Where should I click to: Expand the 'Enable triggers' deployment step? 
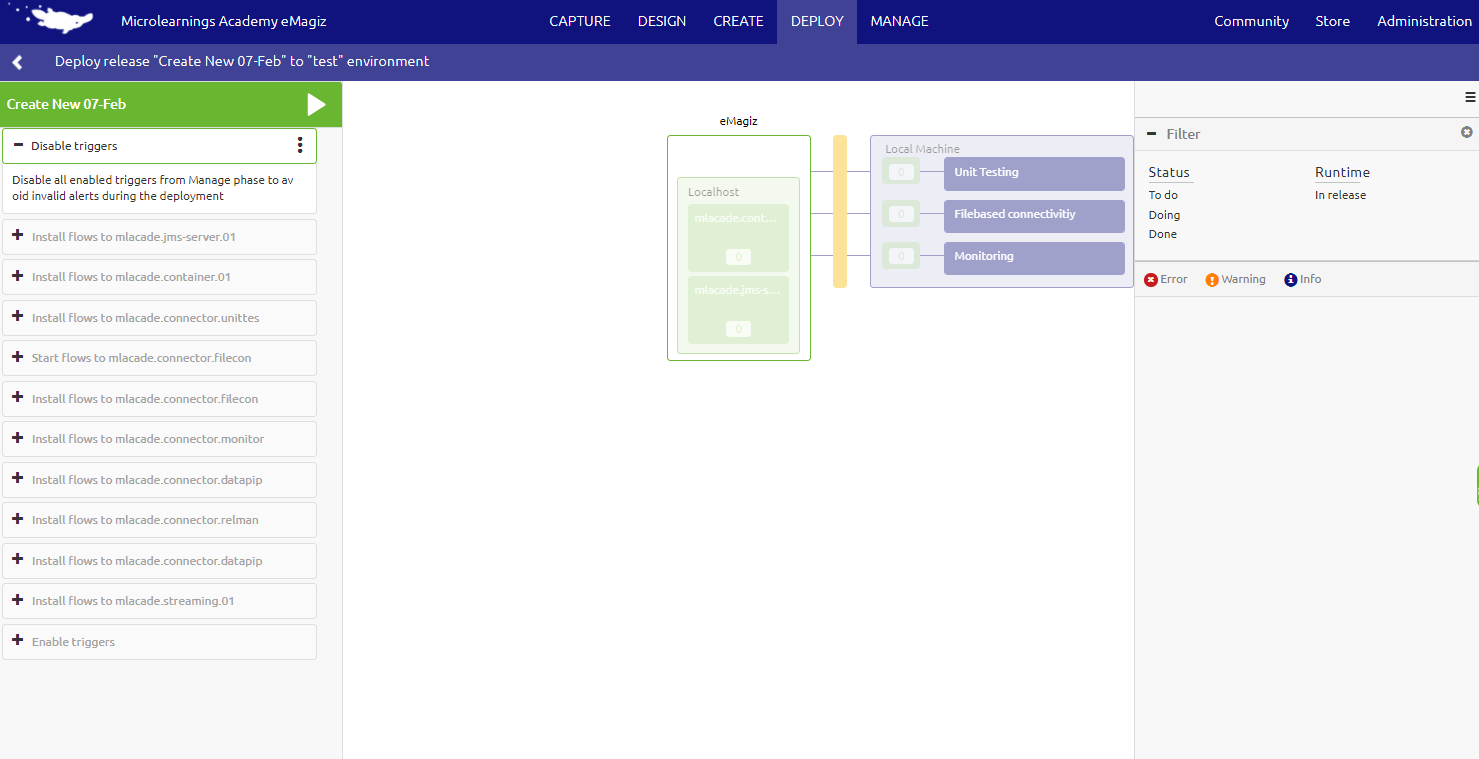(17, 641)
